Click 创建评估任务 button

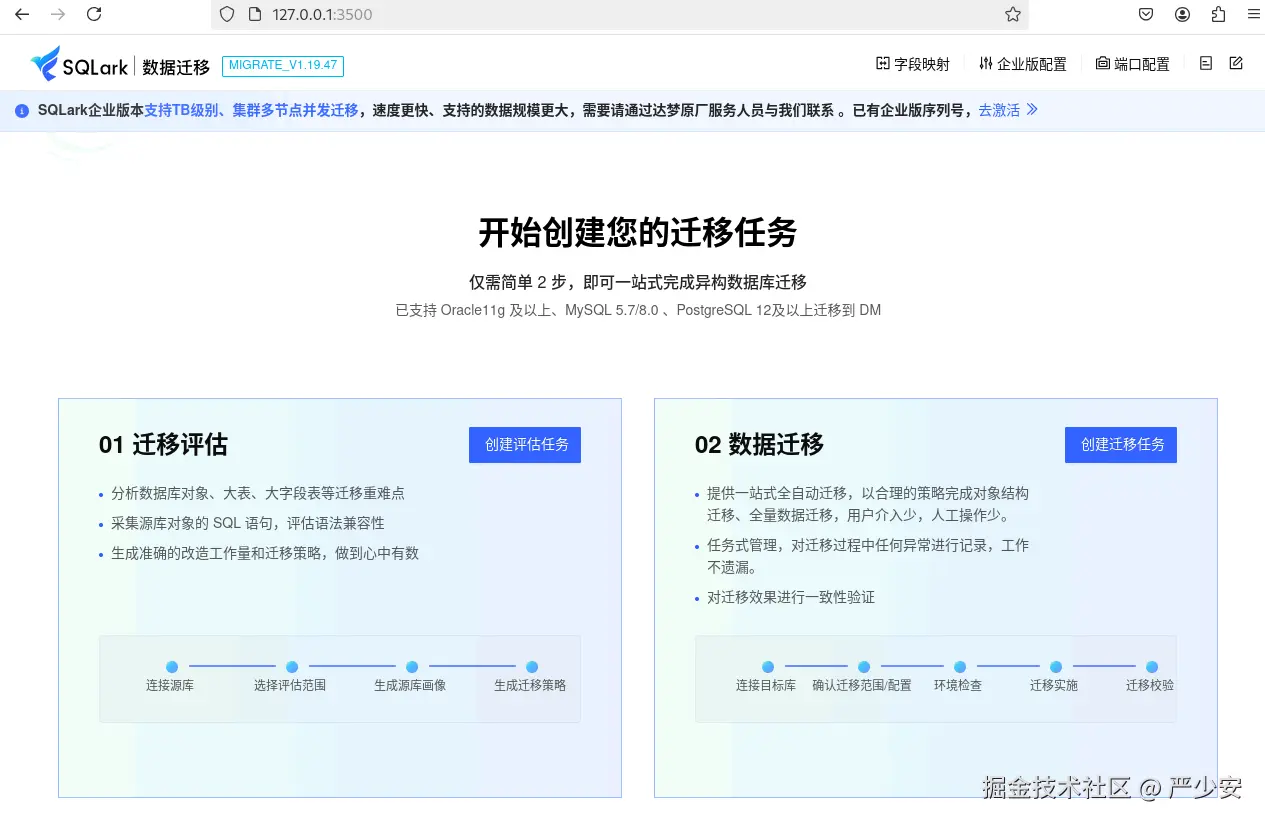[x=525, y=444]
